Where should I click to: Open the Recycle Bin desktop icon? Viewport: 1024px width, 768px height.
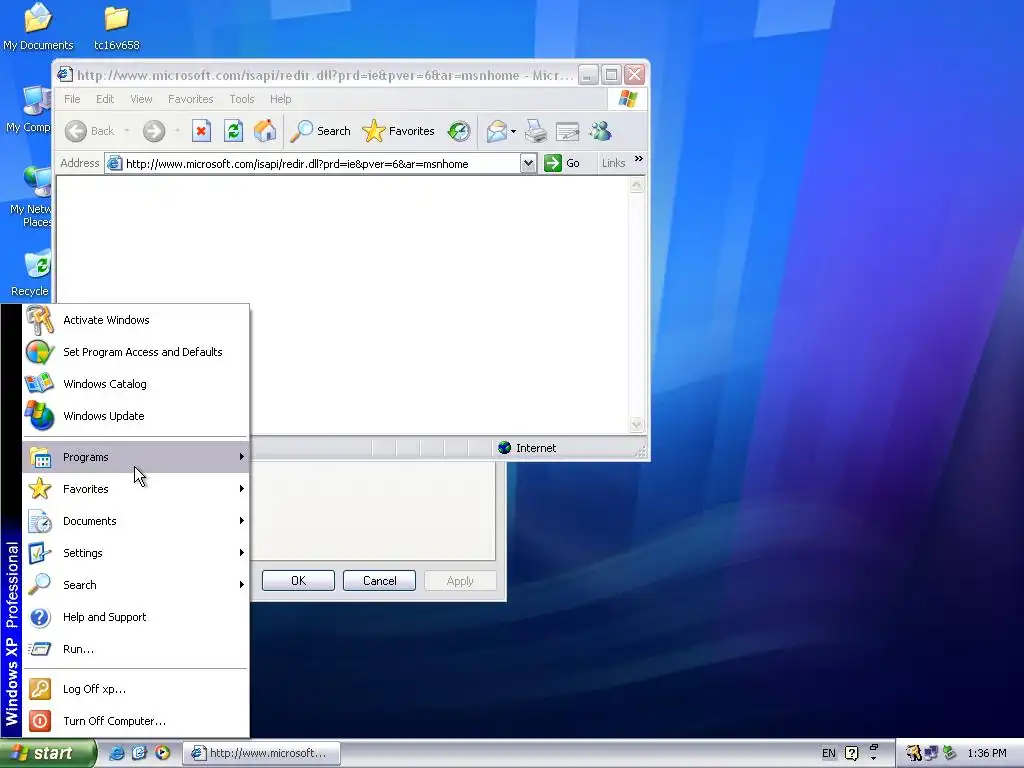coord(30,273)
